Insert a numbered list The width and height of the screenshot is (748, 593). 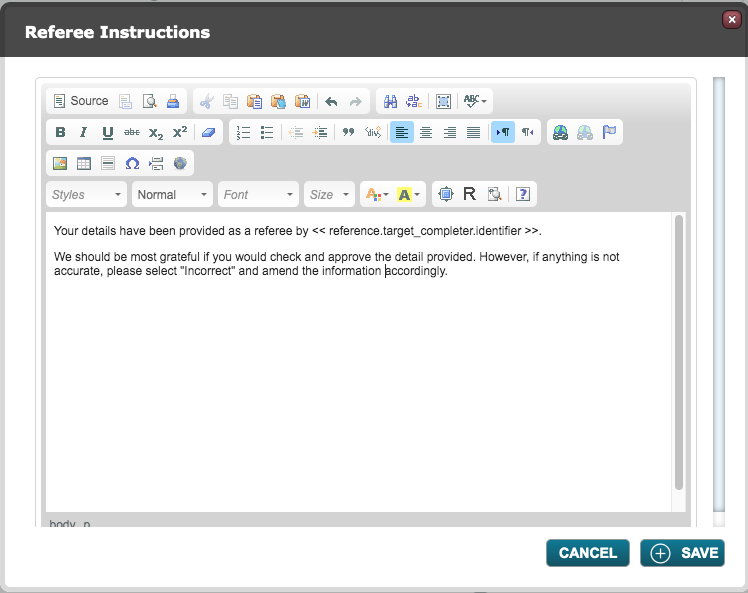[243, 132]
